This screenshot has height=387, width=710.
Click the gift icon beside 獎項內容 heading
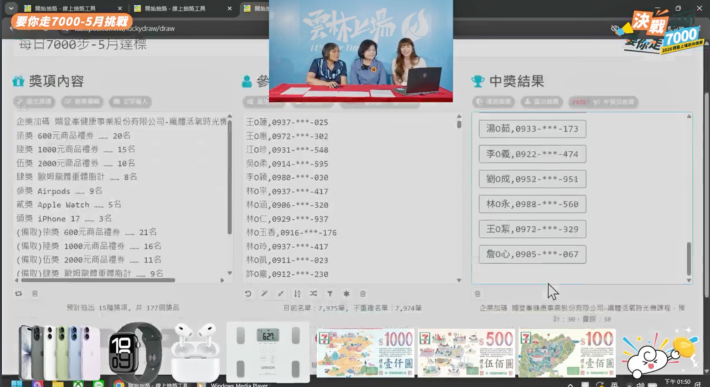pos(19,81)
